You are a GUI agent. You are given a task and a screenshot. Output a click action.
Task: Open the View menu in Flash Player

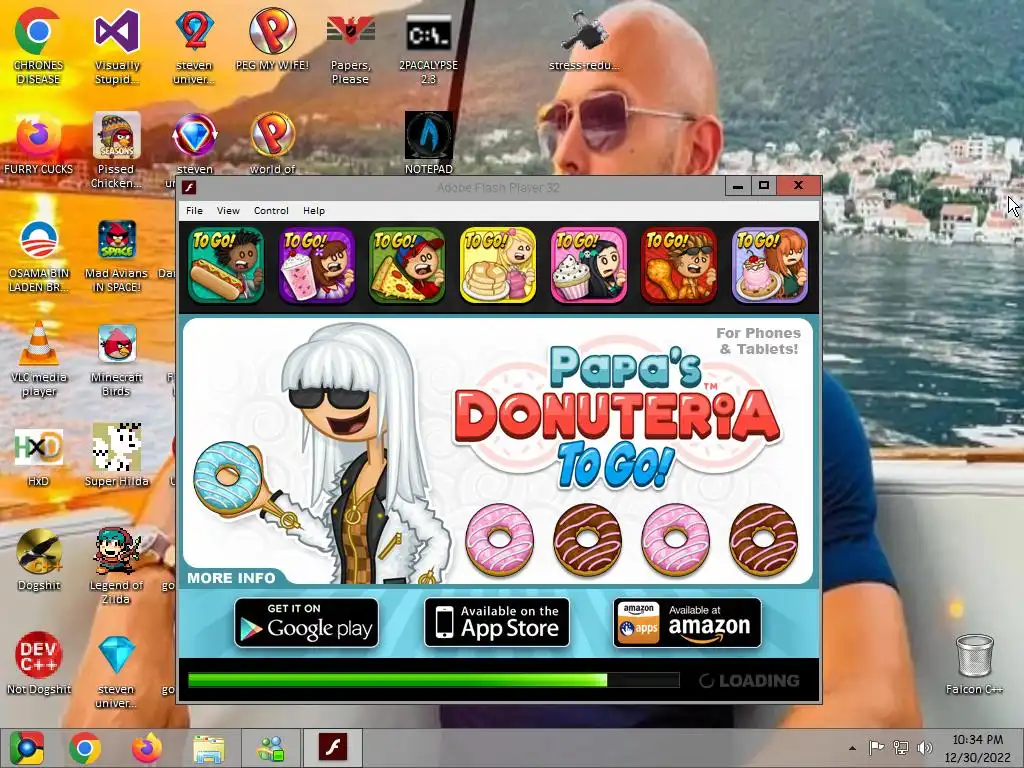point(228,210)
